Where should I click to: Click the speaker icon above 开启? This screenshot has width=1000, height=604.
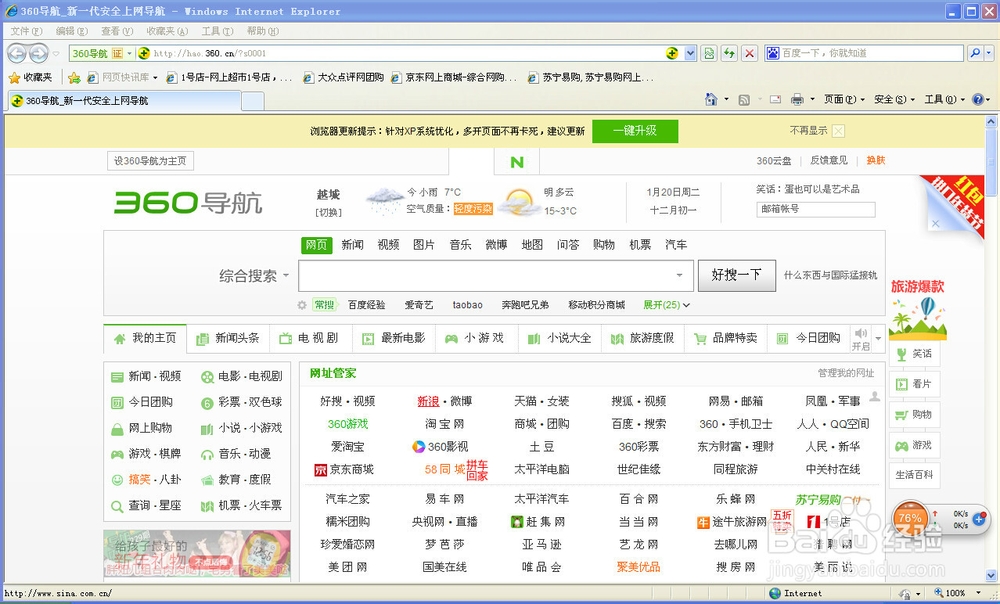pyautogui.click(x=860, y=333)
